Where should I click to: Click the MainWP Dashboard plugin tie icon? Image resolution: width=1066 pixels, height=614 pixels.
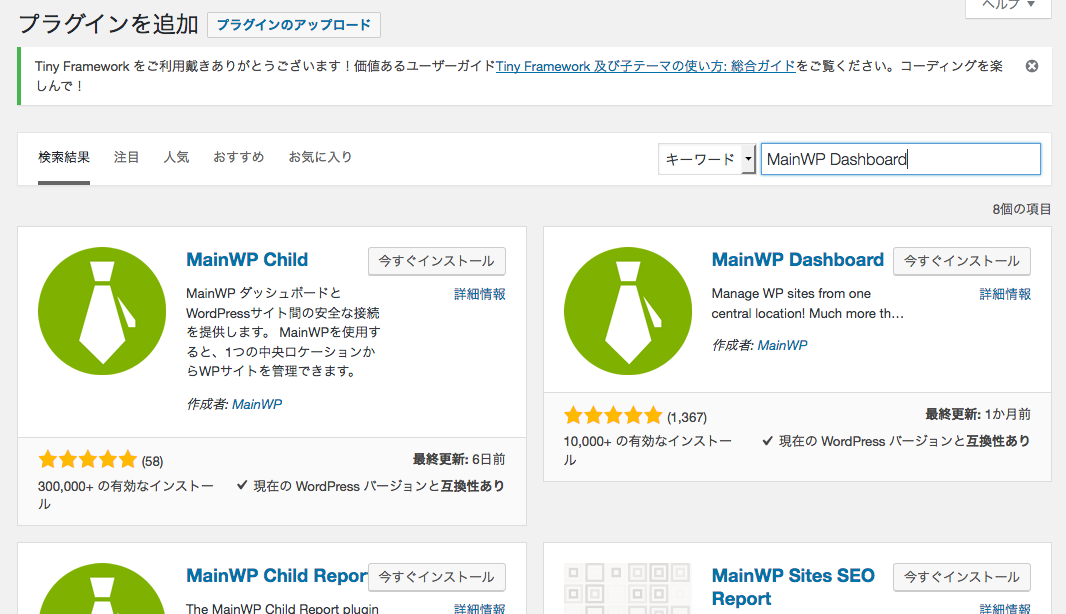[x=627, y=311]
